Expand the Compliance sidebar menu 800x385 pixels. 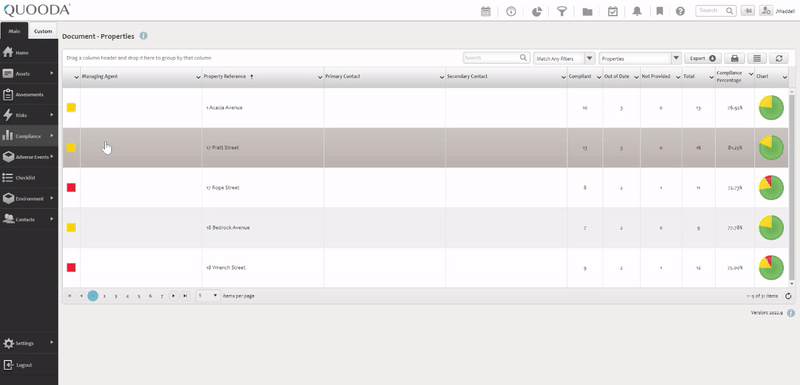pos(29,136)
